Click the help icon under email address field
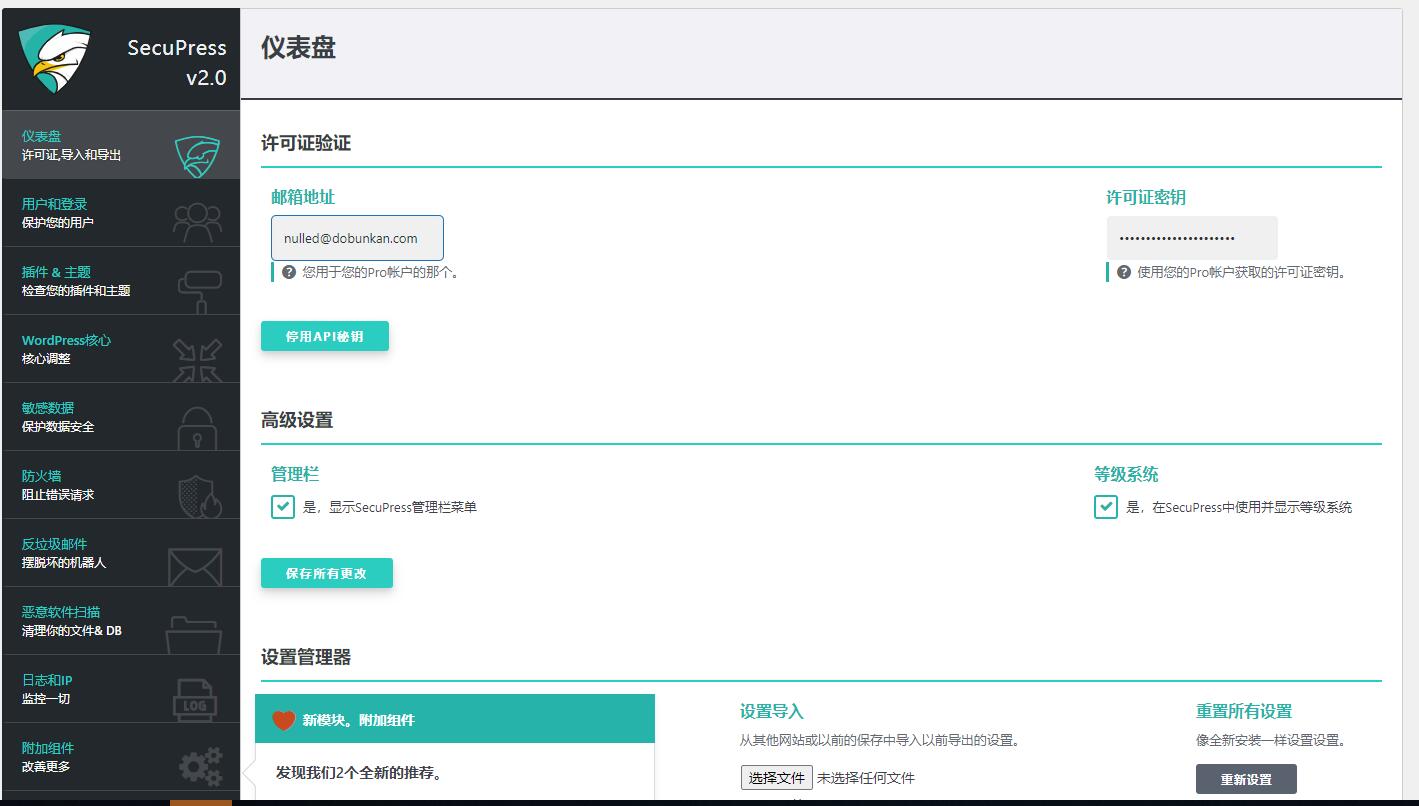 pos(289,272)
